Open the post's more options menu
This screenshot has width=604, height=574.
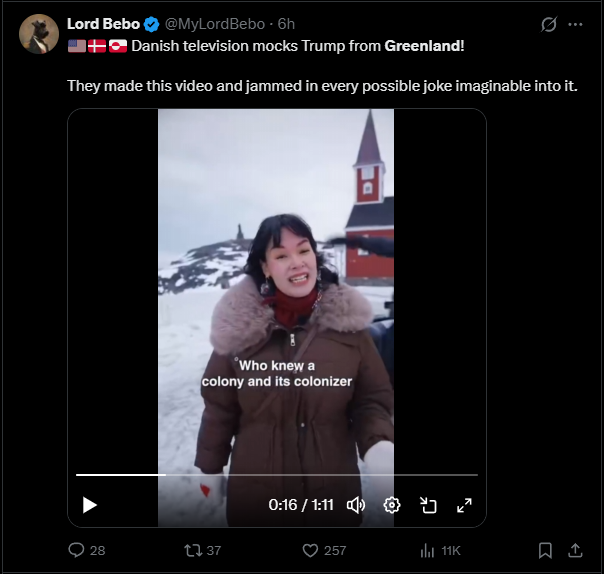click(575, 24)
